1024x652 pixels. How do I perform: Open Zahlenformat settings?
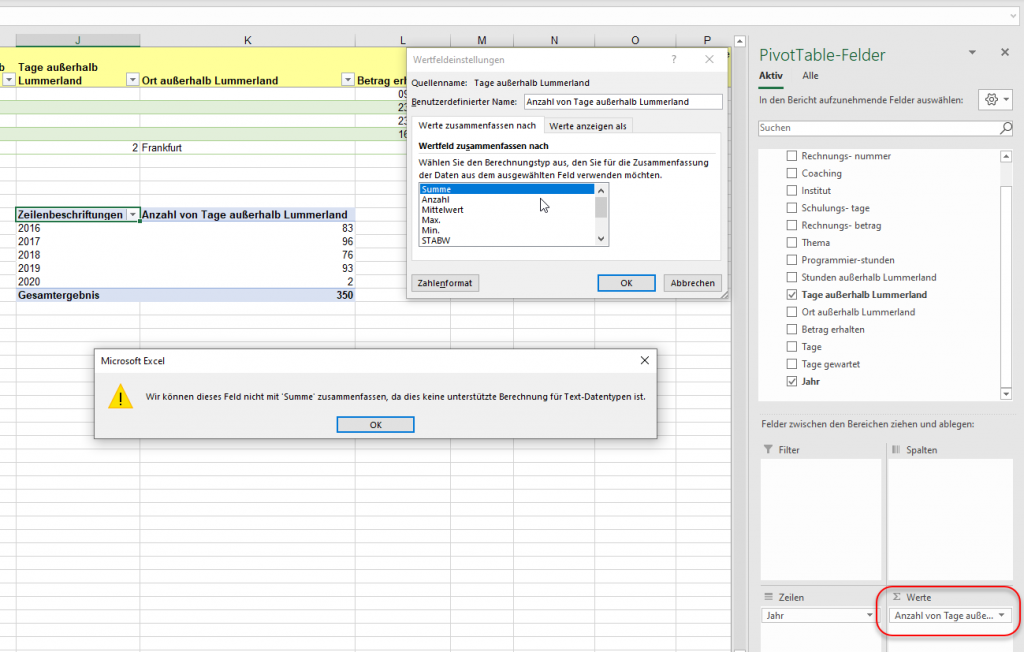(445, 283)
